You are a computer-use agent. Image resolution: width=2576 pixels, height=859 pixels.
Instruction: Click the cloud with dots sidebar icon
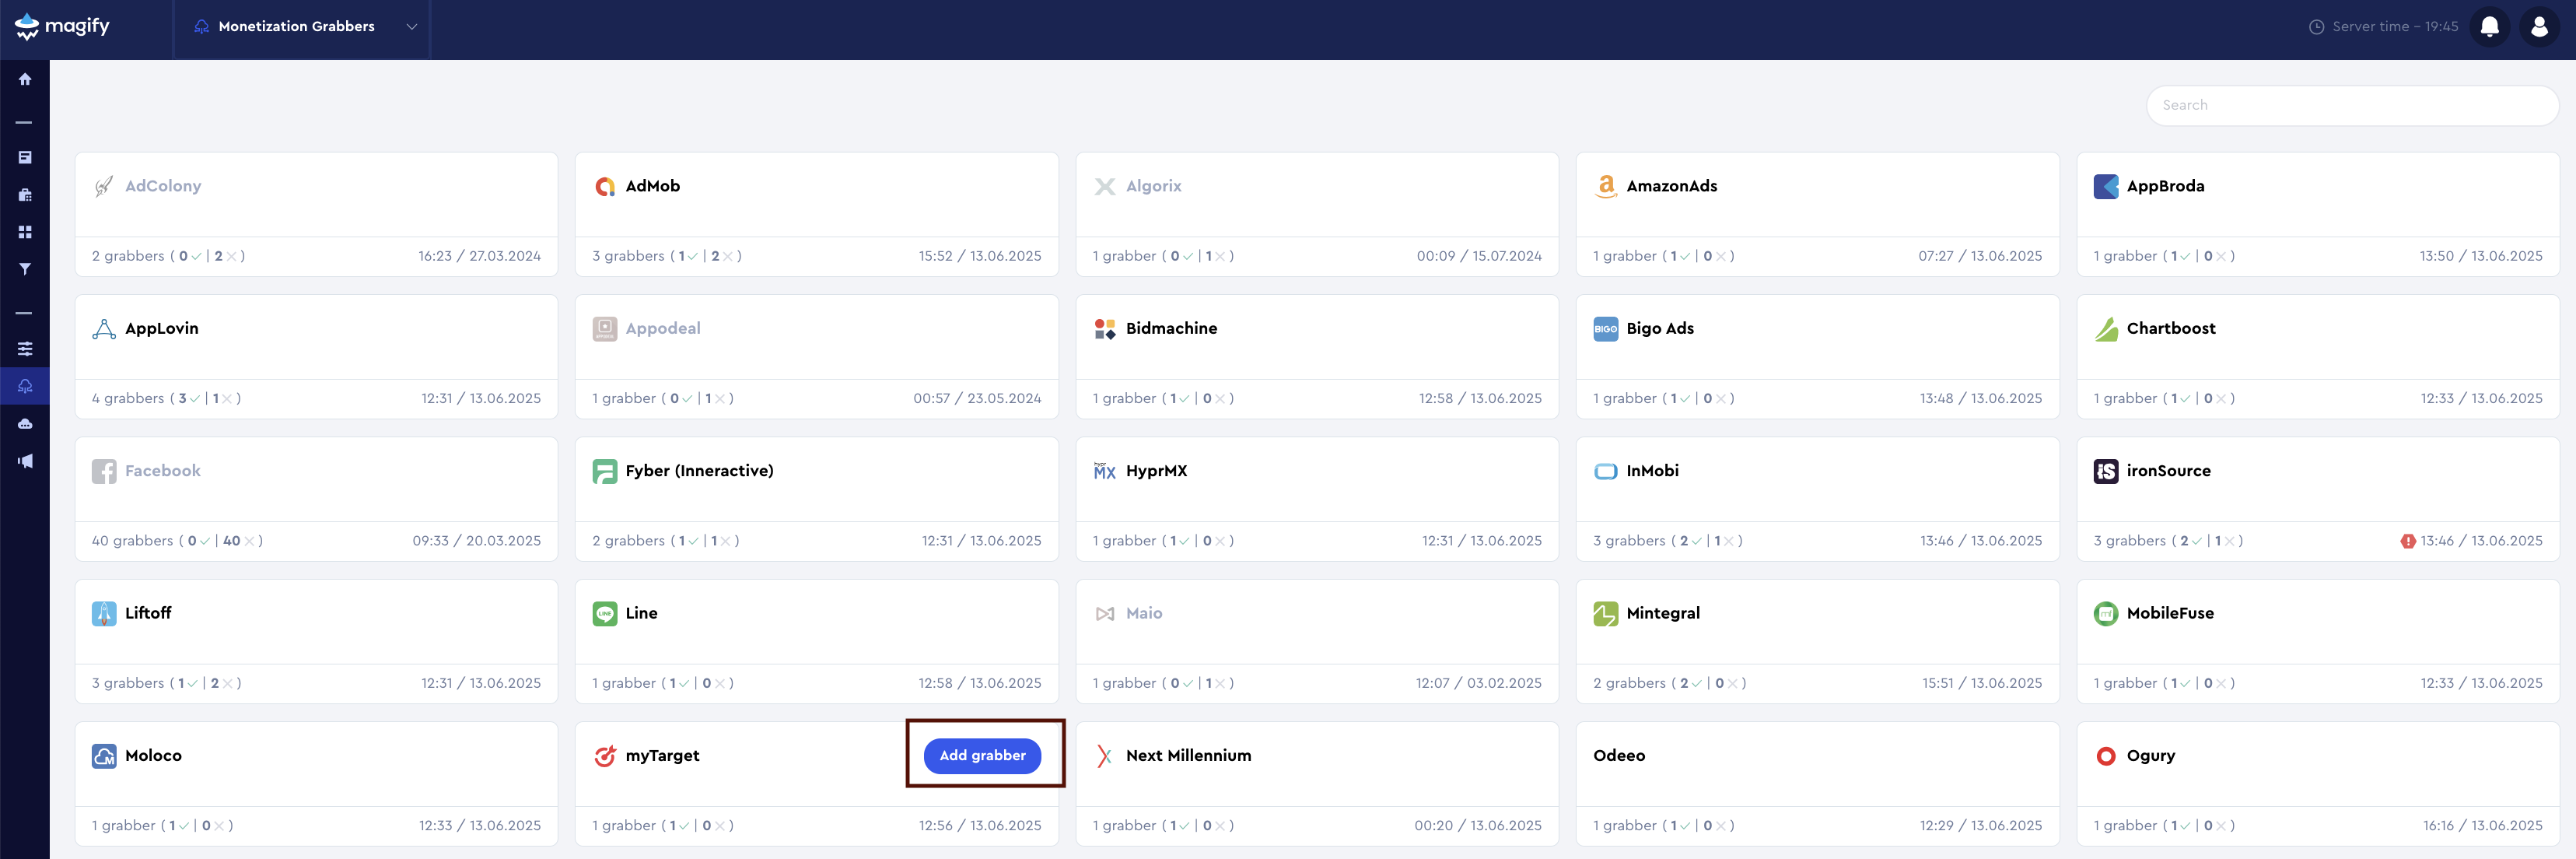click(25, 424)
